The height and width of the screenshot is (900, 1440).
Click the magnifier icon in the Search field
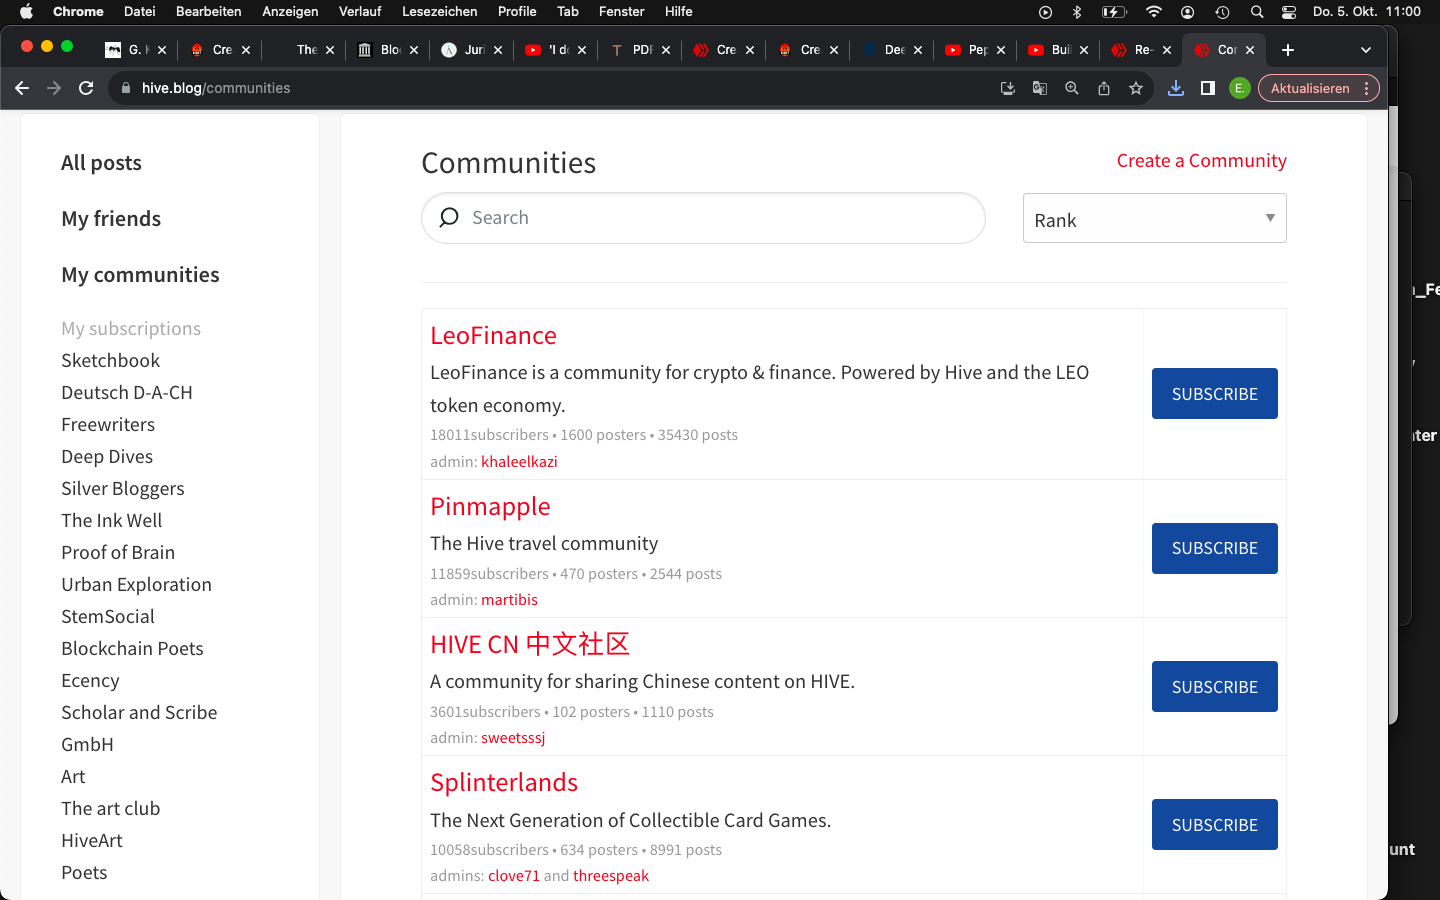pyautogui.click(x=449, y=217)
